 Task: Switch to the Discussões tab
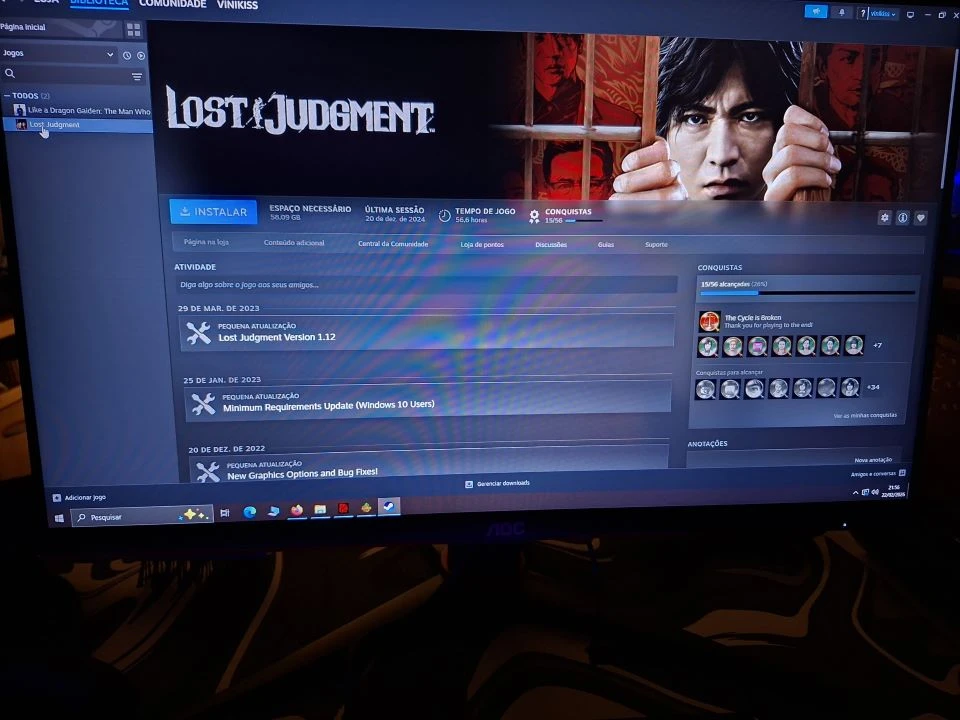coord(550,245)
